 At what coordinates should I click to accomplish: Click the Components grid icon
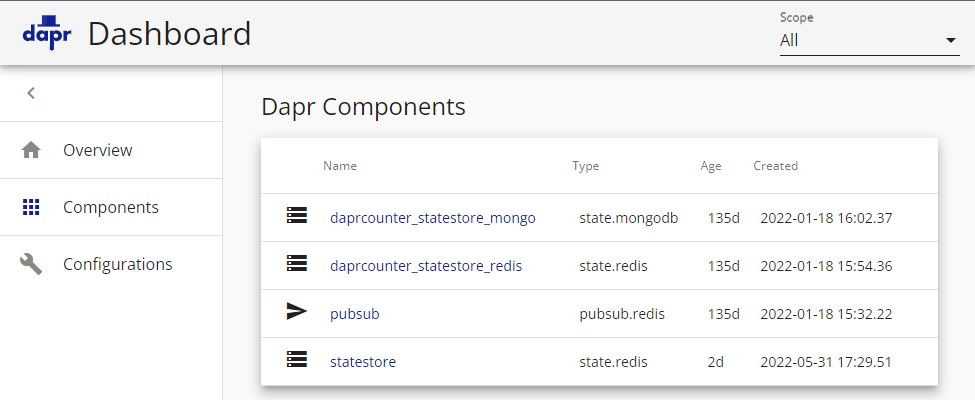(x=31, y=207)
